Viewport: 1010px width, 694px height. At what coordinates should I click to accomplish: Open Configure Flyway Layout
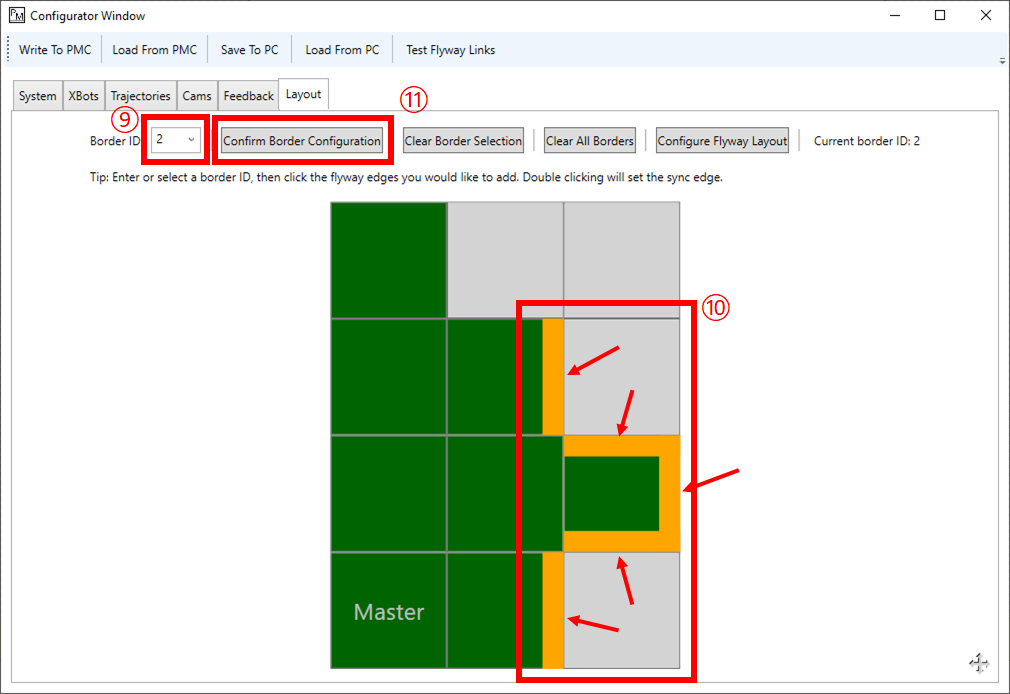click(722, 140)
